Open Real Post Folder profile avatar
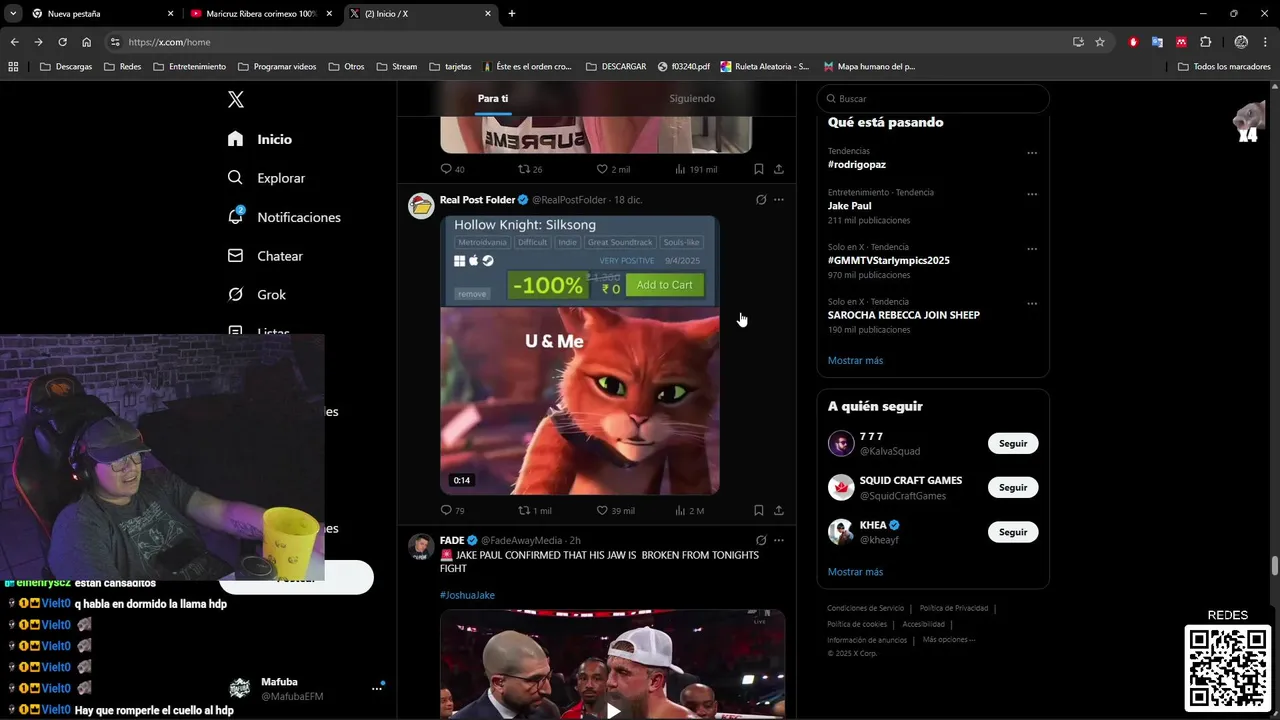 click(x=421, y=206)
